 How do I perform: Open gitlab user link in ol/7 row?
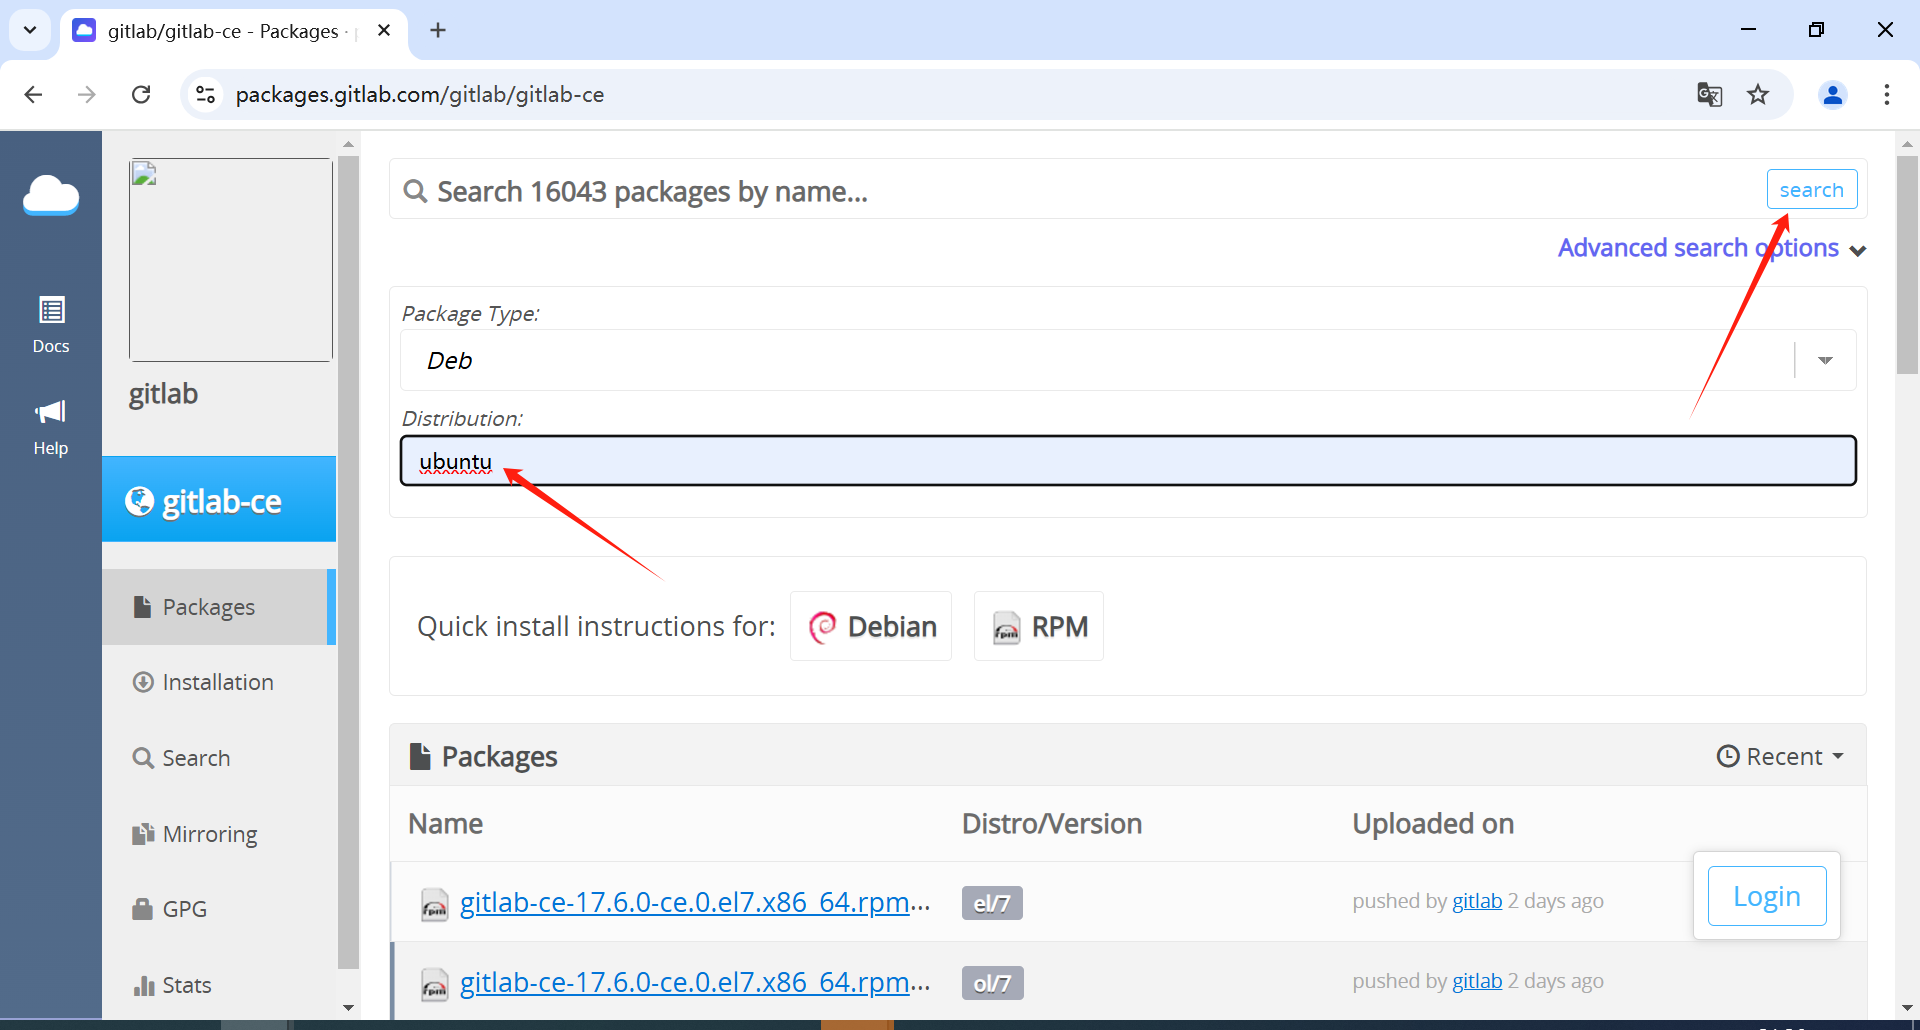[x=1477, y=981]
